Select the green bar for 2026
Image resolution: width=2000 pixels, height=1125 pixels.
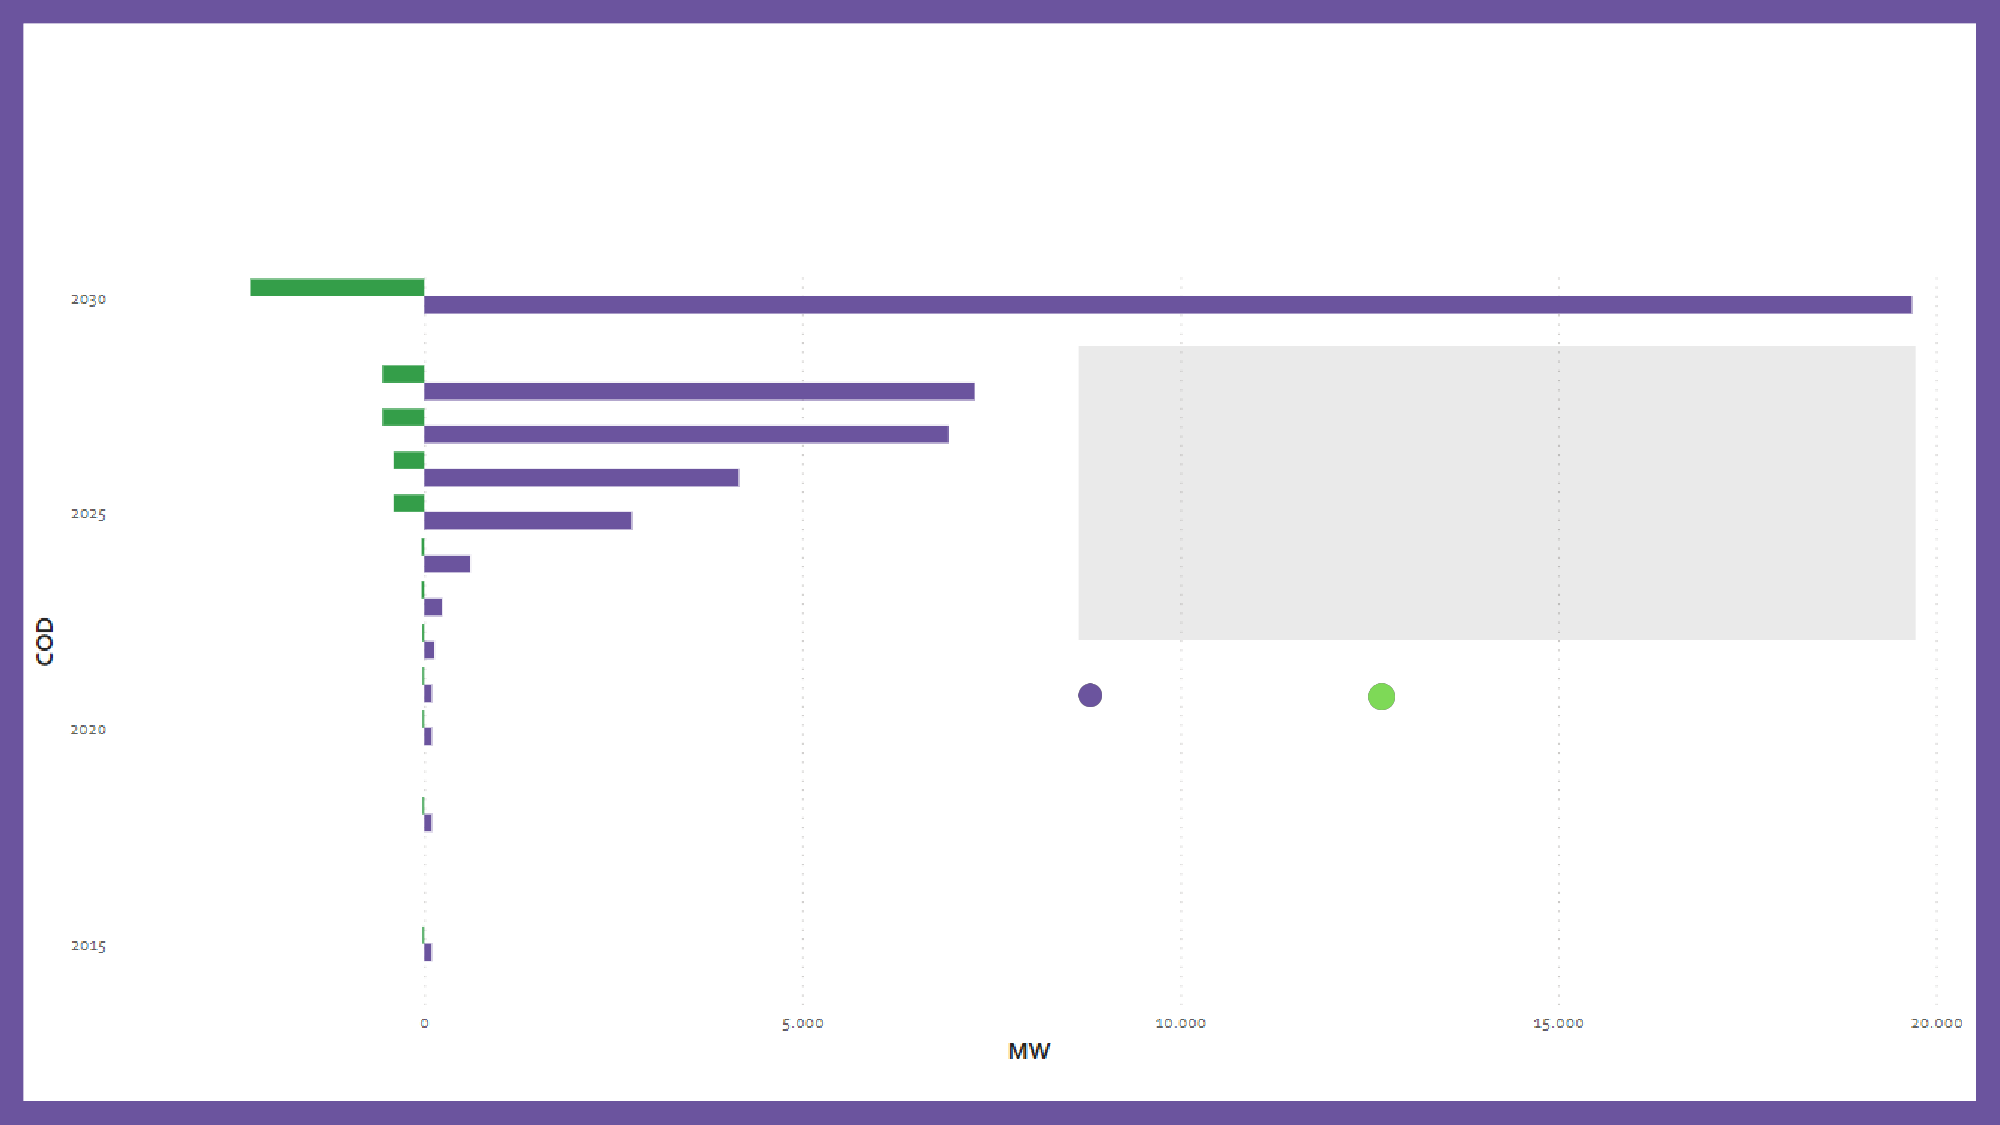pos(409,460)
